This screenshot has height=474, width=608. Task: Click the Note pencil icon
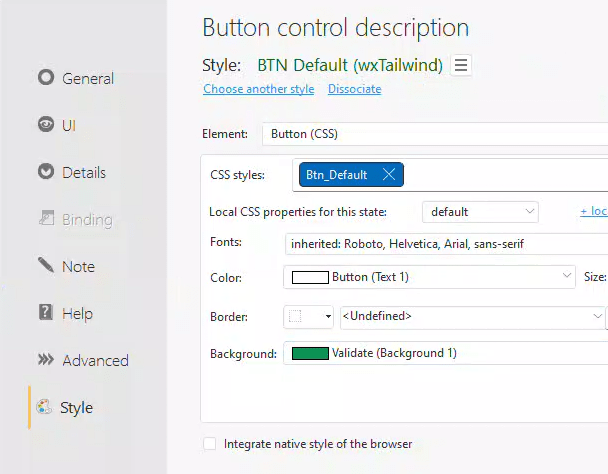coord(46,266)
